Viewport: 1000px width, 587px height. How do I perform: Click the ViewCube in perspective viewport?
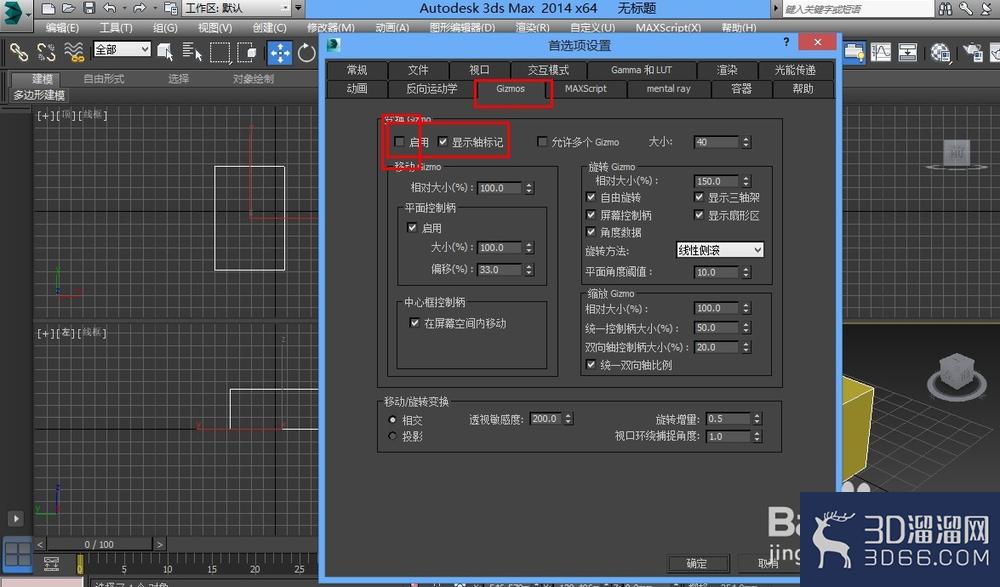click(957, 374)
